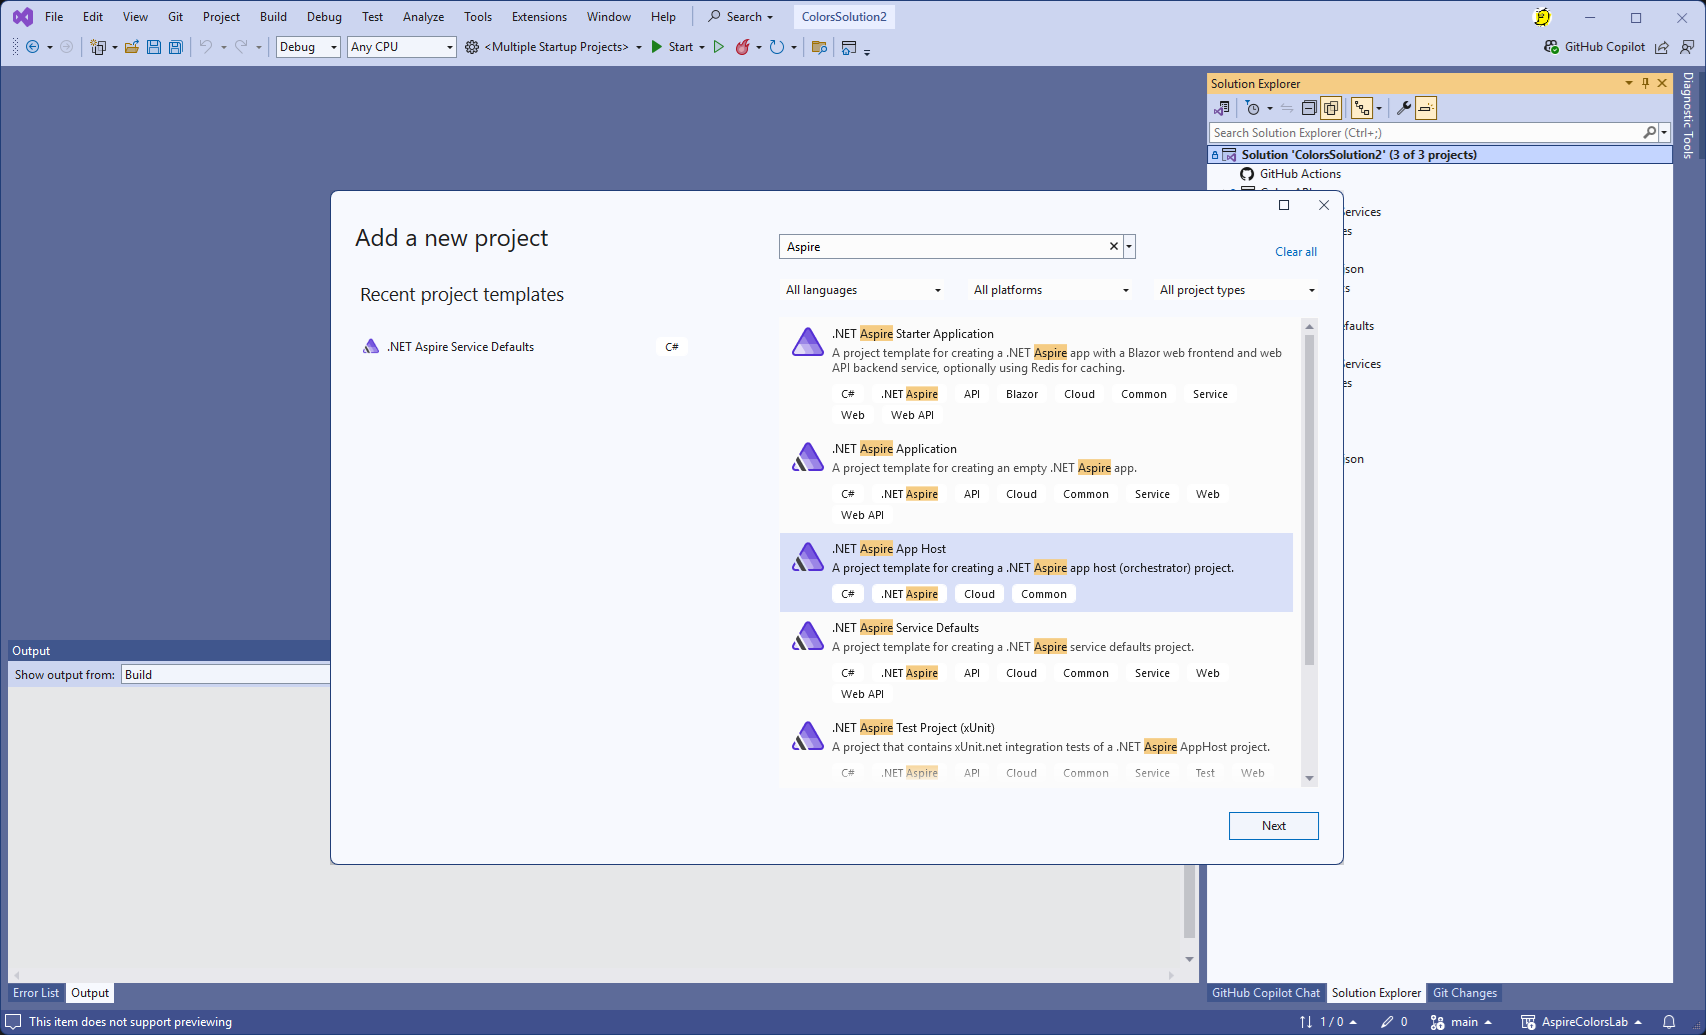
Task: Open the Debug configuration dropdown
Action: (308, 47)
